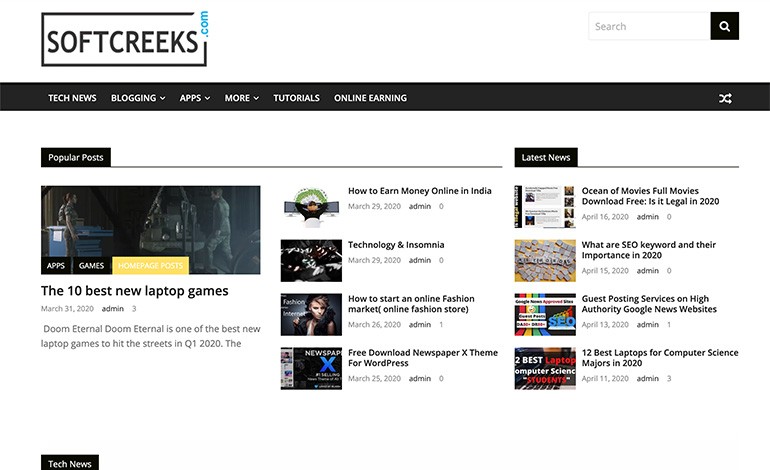This screenshot has width=770, height=470.
Task: Open 'Guest Posting Services' article link
Action: coord(649,304)
